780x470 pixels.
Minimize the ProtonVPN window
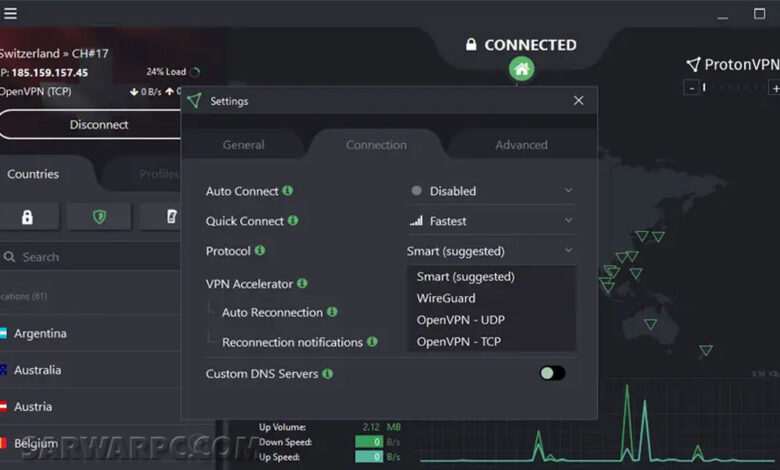723,17
